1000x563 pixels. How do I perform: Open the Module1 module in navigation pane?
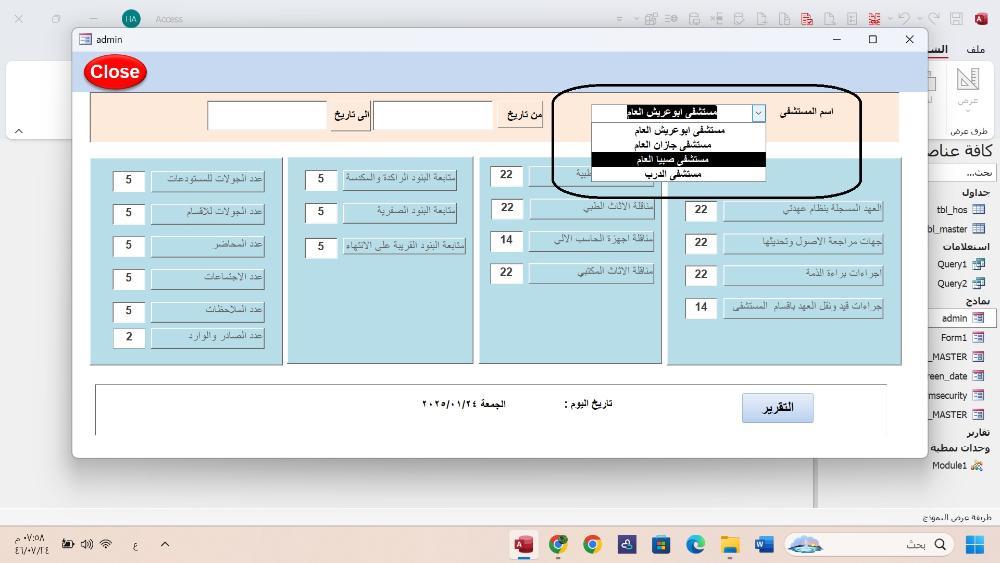point(957,465)
